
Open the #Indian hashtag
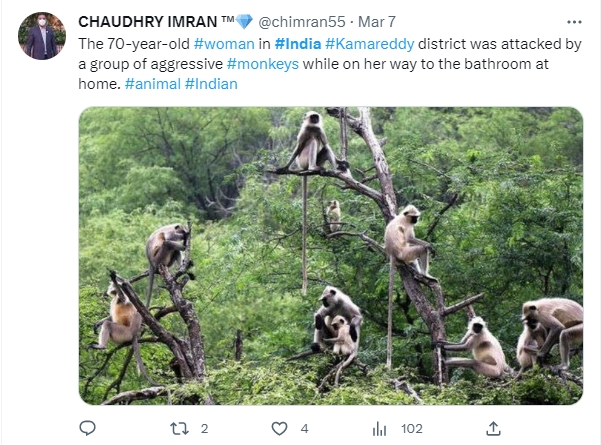(211, 84)
